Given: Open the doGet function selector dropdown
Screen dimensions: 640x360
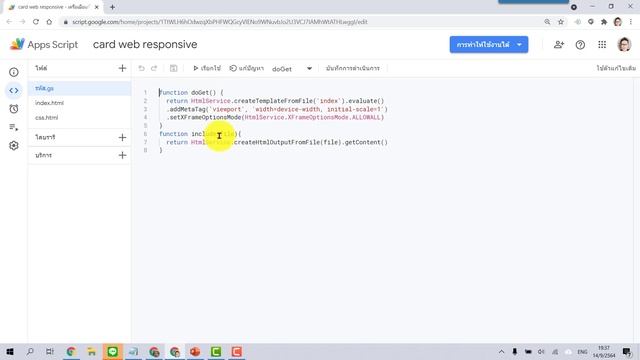Looking at the screenshot, I should [292, 69].
